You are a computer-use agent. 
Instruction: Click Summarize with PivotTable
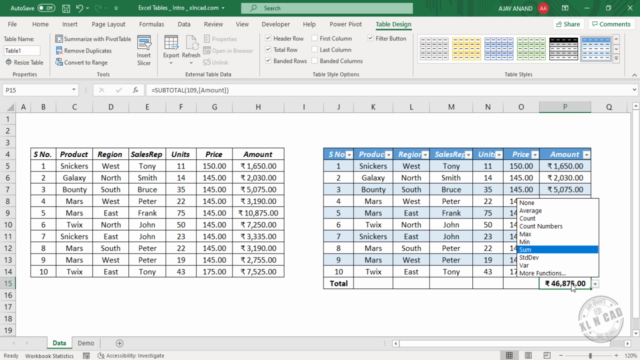tap(93, 39)
